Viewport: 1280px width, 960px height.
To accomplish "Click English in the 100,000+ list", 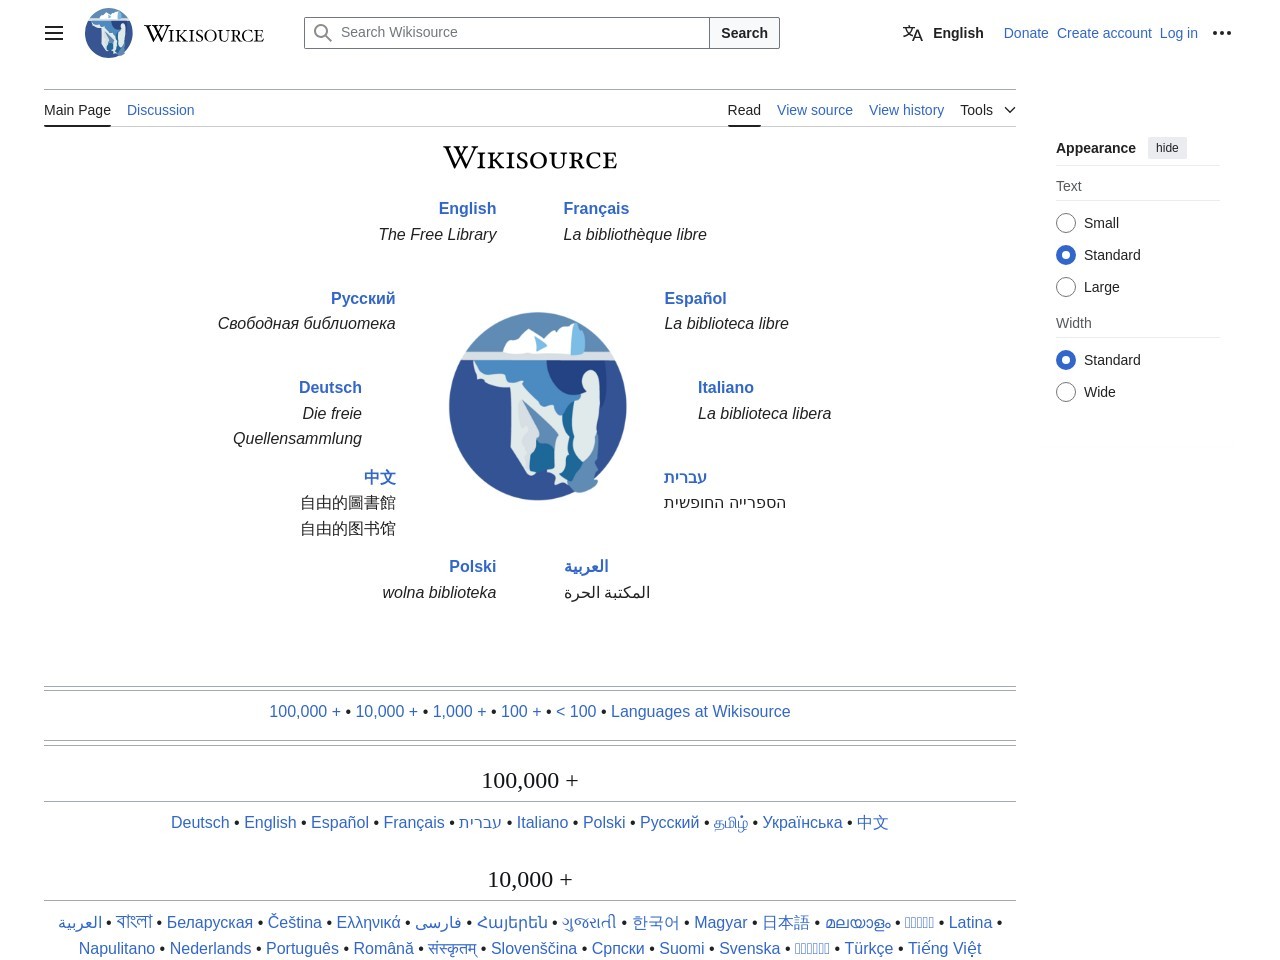I will pos(270,822).
